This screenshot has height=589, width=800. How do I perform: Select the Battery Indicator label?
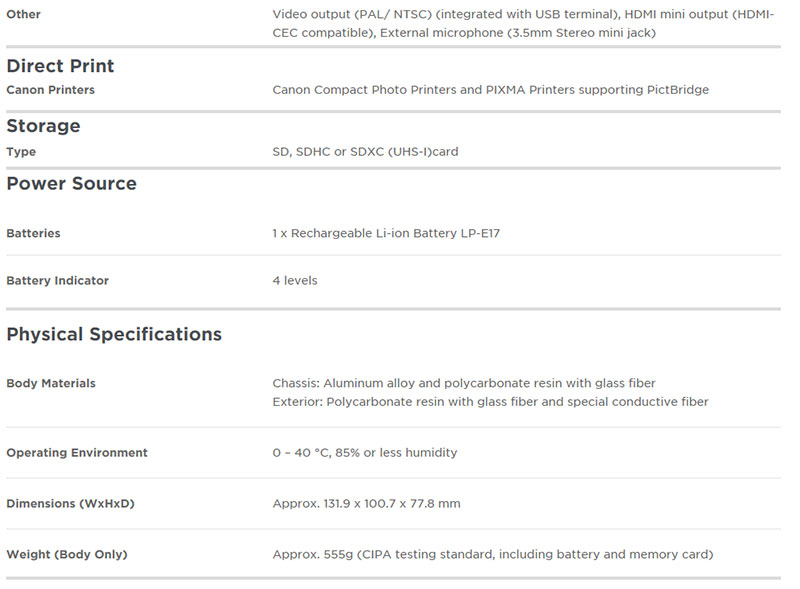point(57,281)
